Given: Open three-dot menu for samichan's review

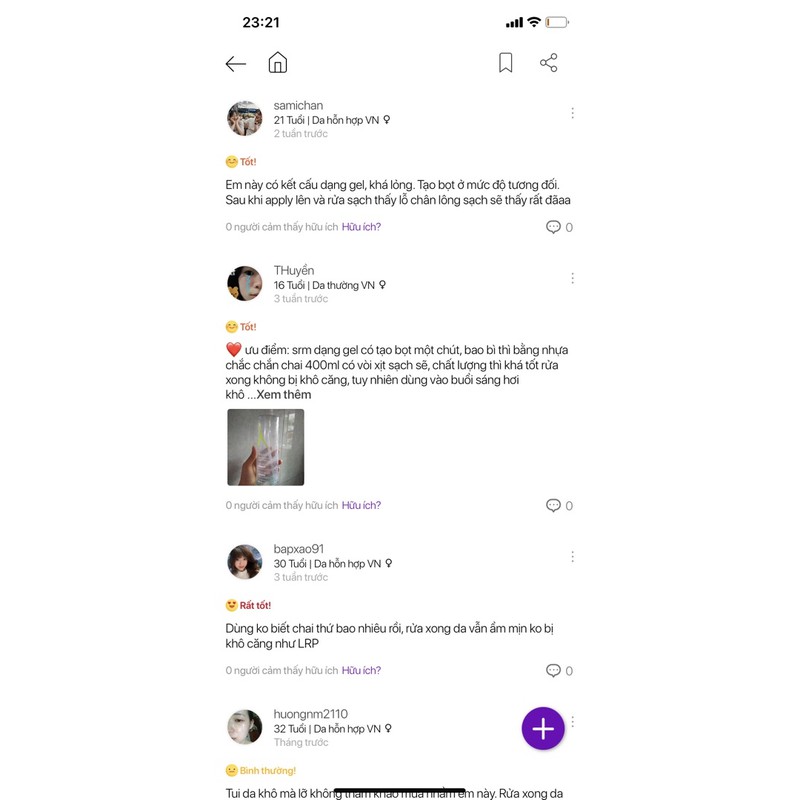Looking at the screenshot, I should [x=572, y=113].
